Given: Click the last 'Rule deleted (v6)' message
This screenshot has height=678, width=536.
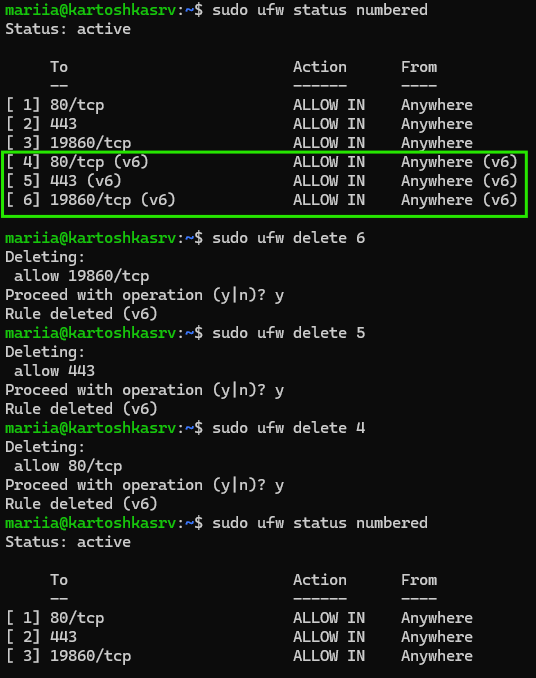Looking at the screenshot, I should click(81, 504).
